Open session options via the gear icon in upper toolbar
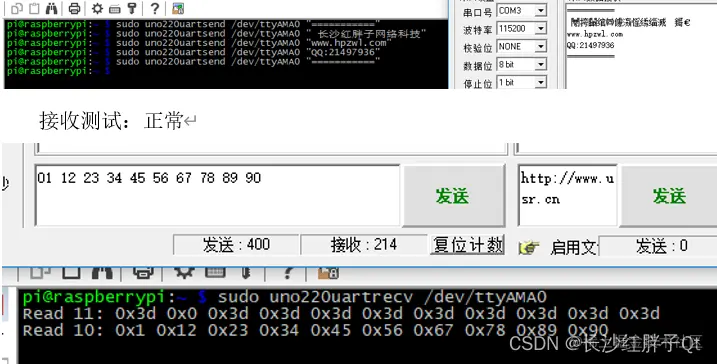Viewport: 717px width, 364px height. click(97, 8)
